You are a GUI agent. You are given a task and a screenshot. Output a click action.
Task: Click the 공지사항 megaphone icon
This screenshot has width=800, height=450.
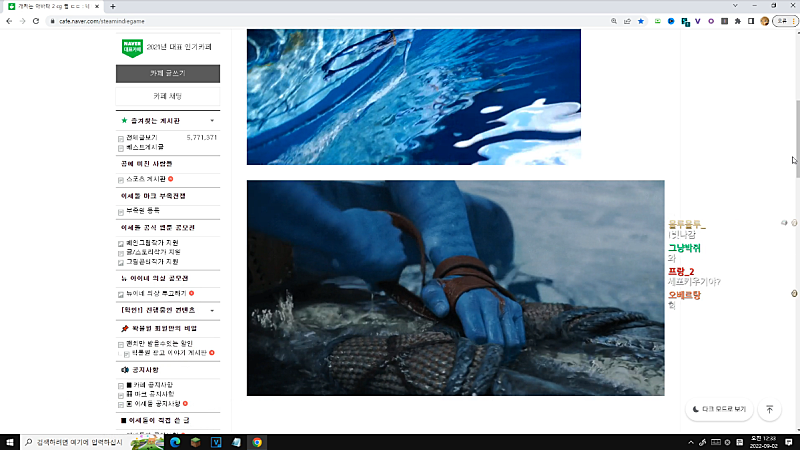124,370
